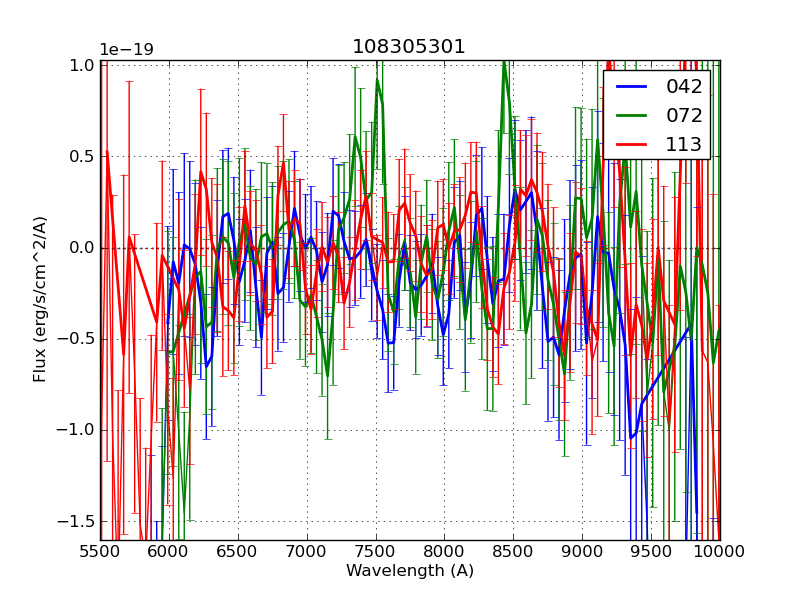Viewport: 800px width, 600px height.
Task: Click the green line sample in legend
Action: pos(632,116)
